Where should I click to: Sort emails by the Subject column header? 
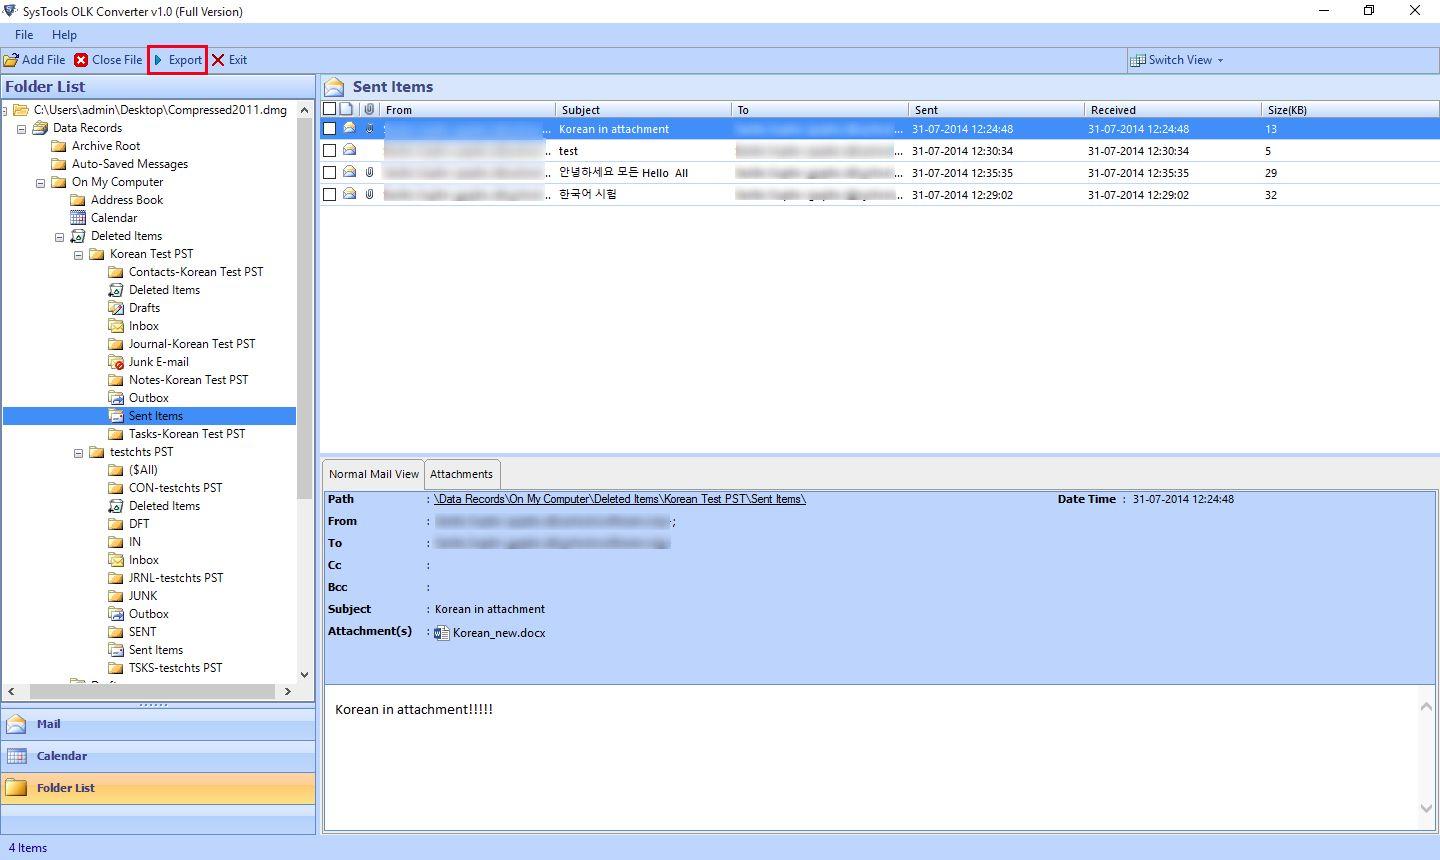click(643, 110)
